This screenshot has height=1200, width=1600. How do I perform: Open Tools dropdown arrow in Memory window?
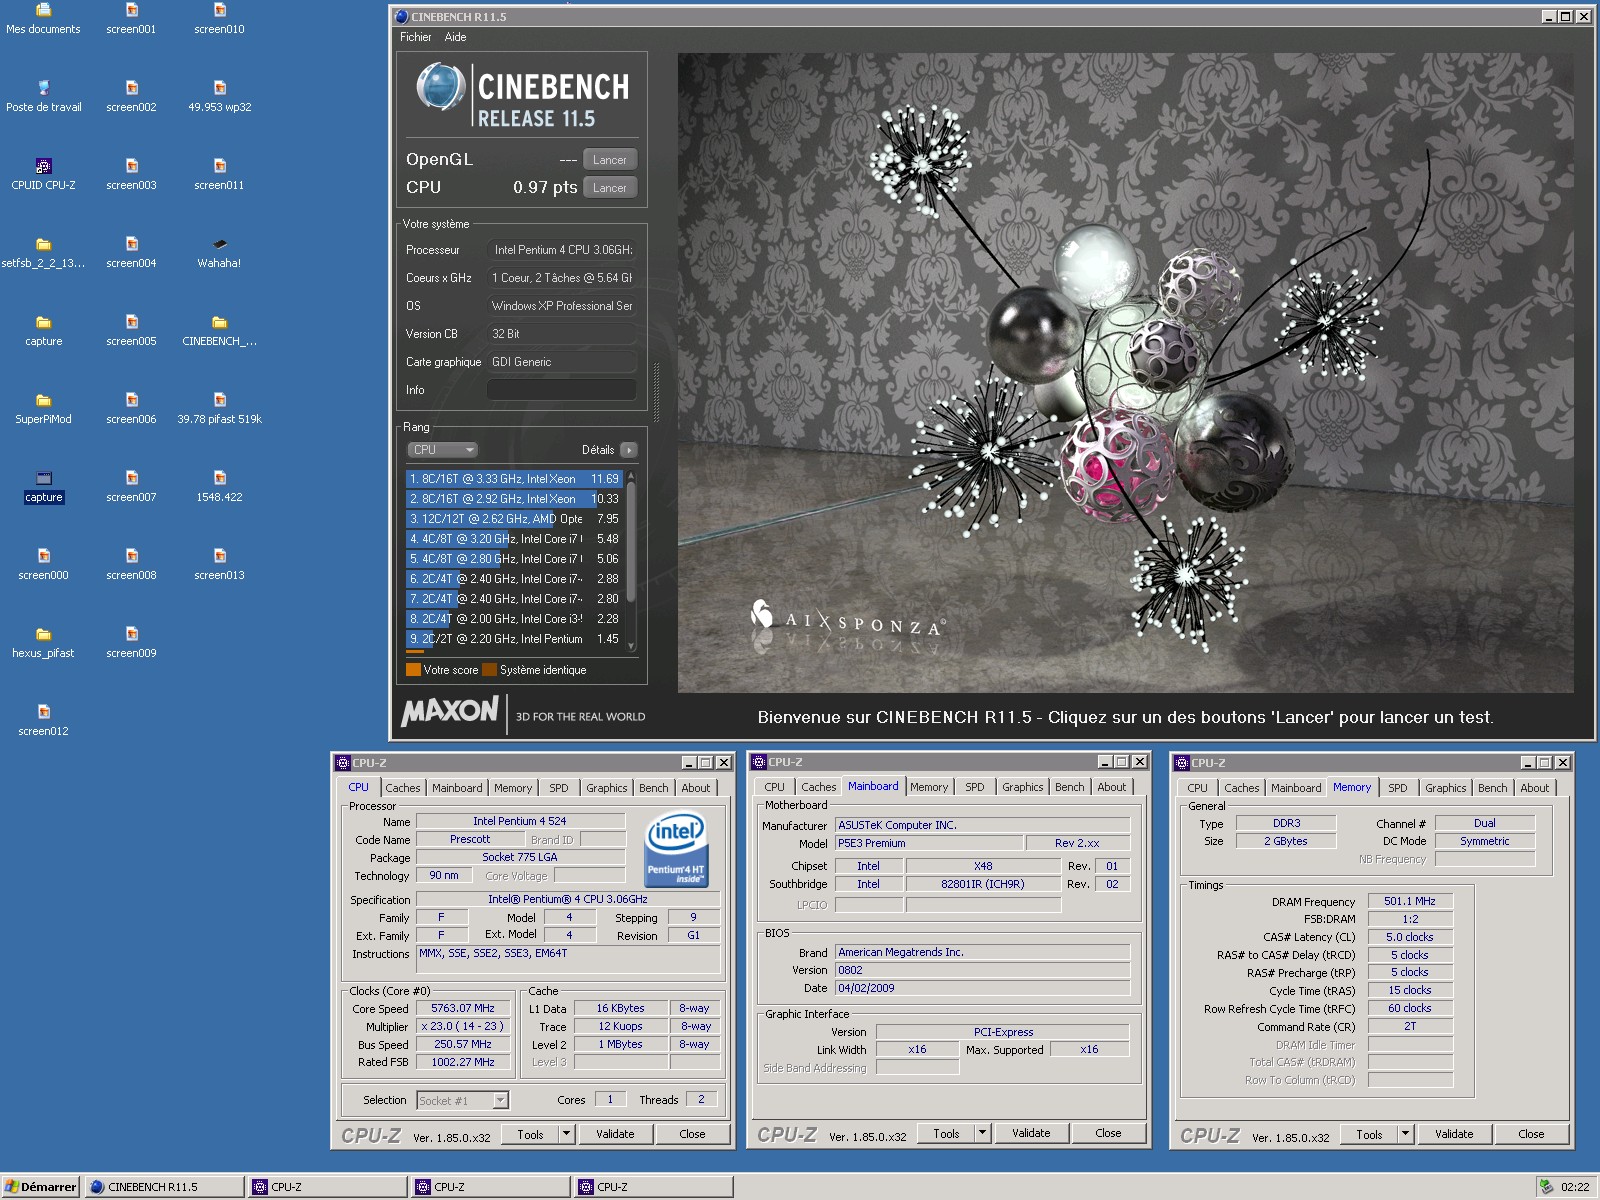pos(1405,1134)
